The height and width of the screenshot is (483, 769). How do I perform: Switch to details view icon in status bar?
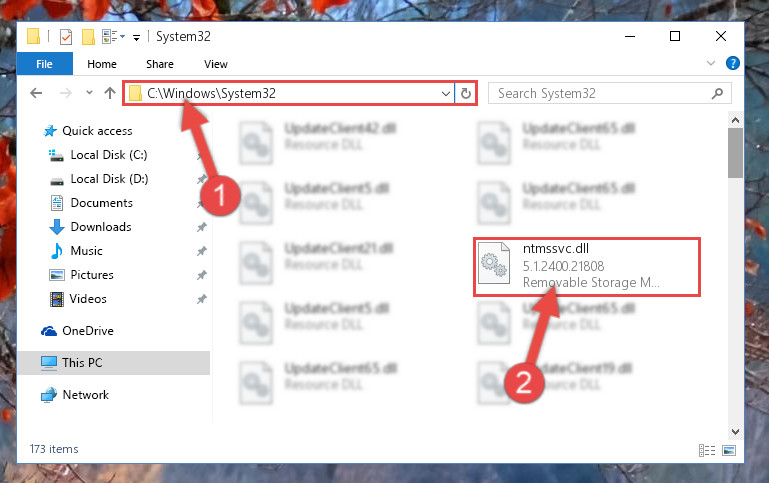click(707, 450)
